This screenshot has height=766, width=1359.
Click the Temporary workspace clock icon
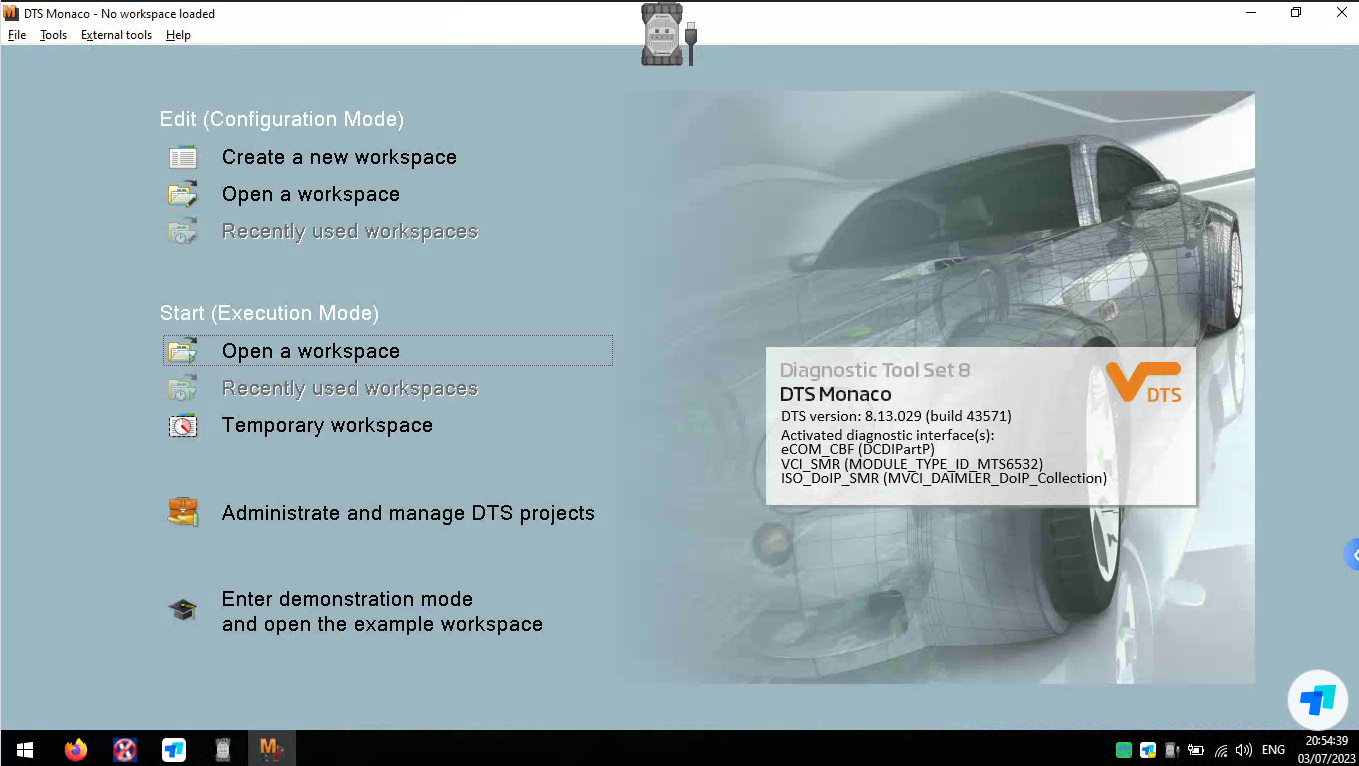[x=183, y=426]
